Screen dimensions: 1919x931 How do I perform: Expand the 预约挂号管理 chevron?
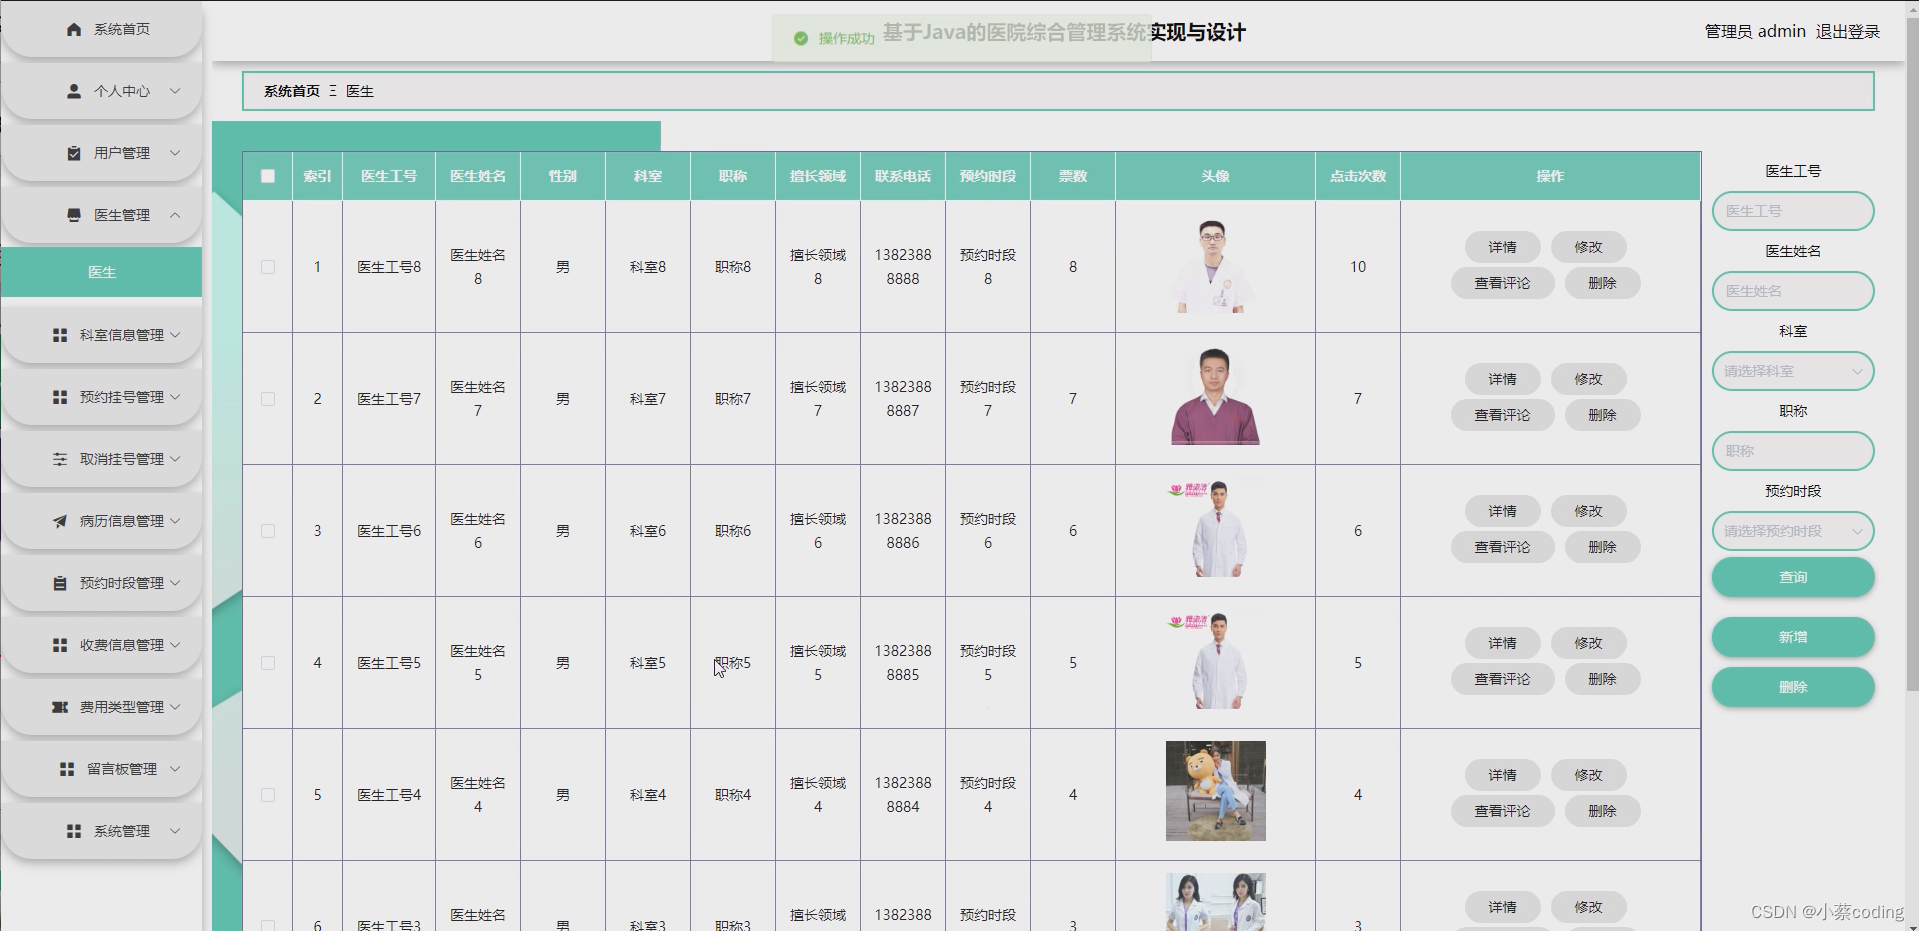[x=175, y=397]
